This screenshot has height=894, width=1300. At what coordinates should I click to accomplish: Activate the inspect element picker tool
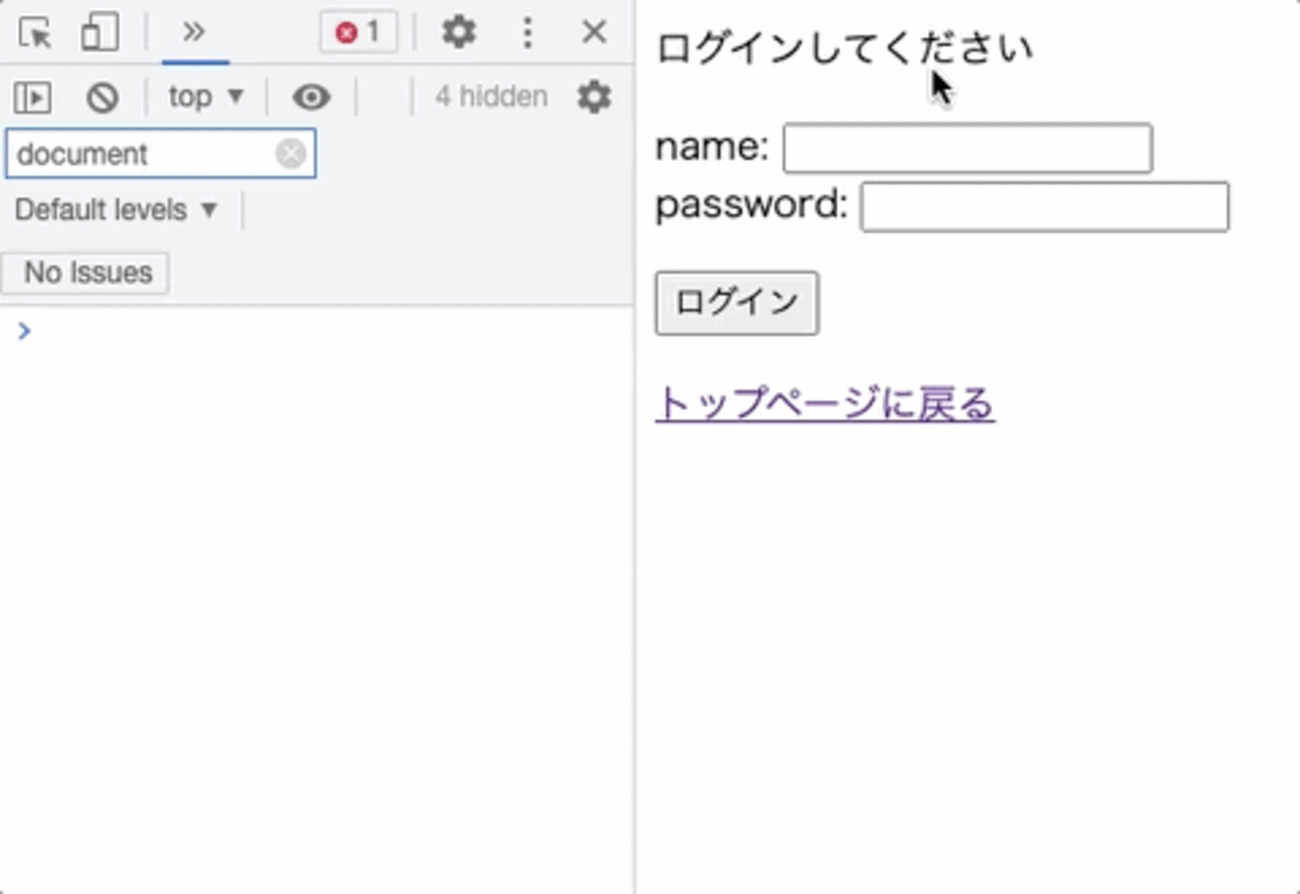point(35,33)
